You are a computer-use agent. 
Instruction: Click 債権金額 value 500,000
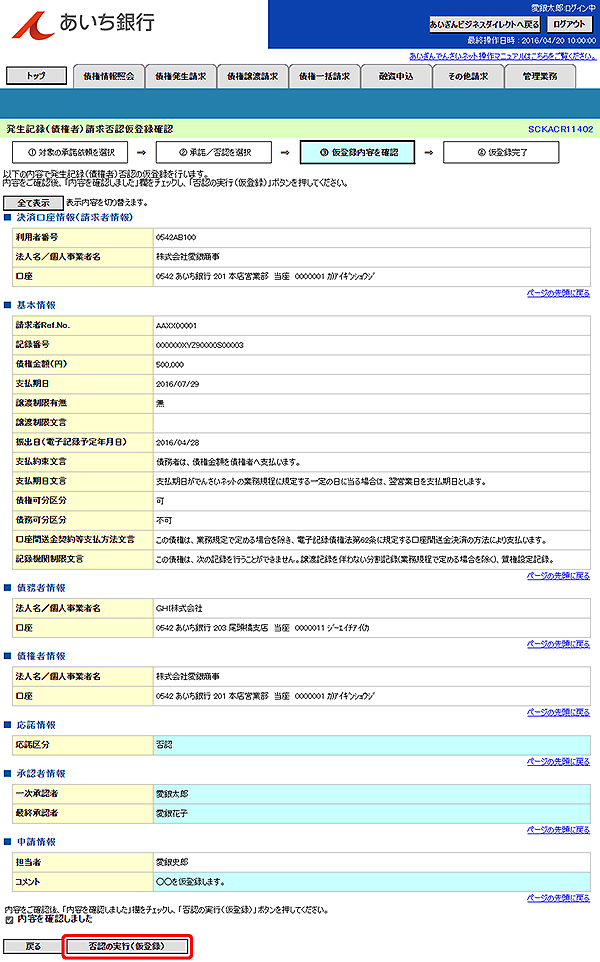click(170, 365)
